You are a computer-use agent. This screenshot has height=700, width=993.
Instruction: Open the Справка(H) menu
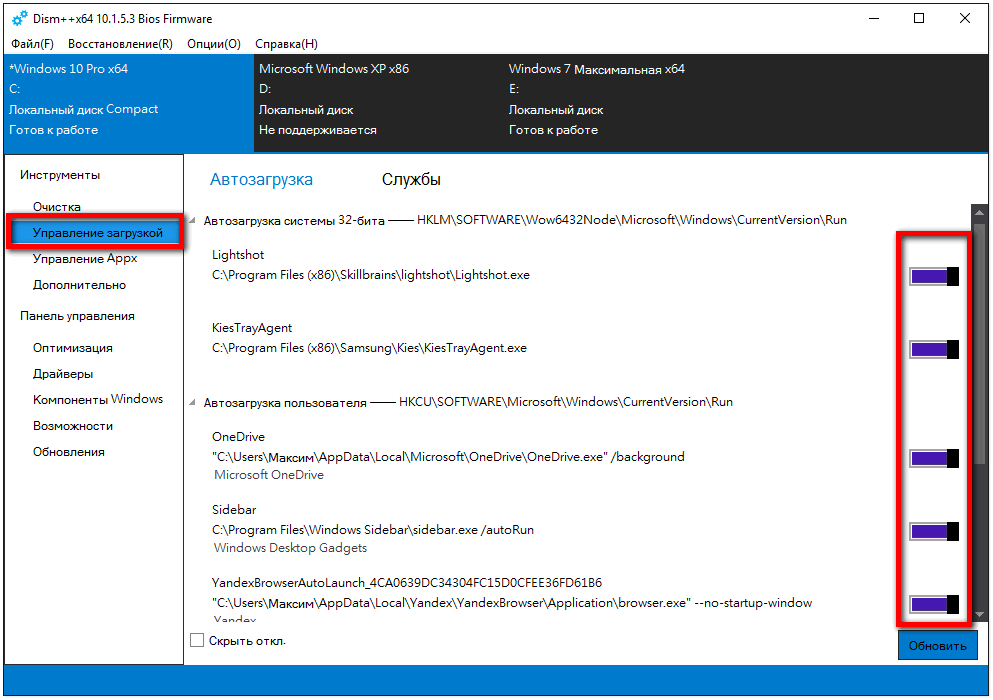[x=286, y=44]
